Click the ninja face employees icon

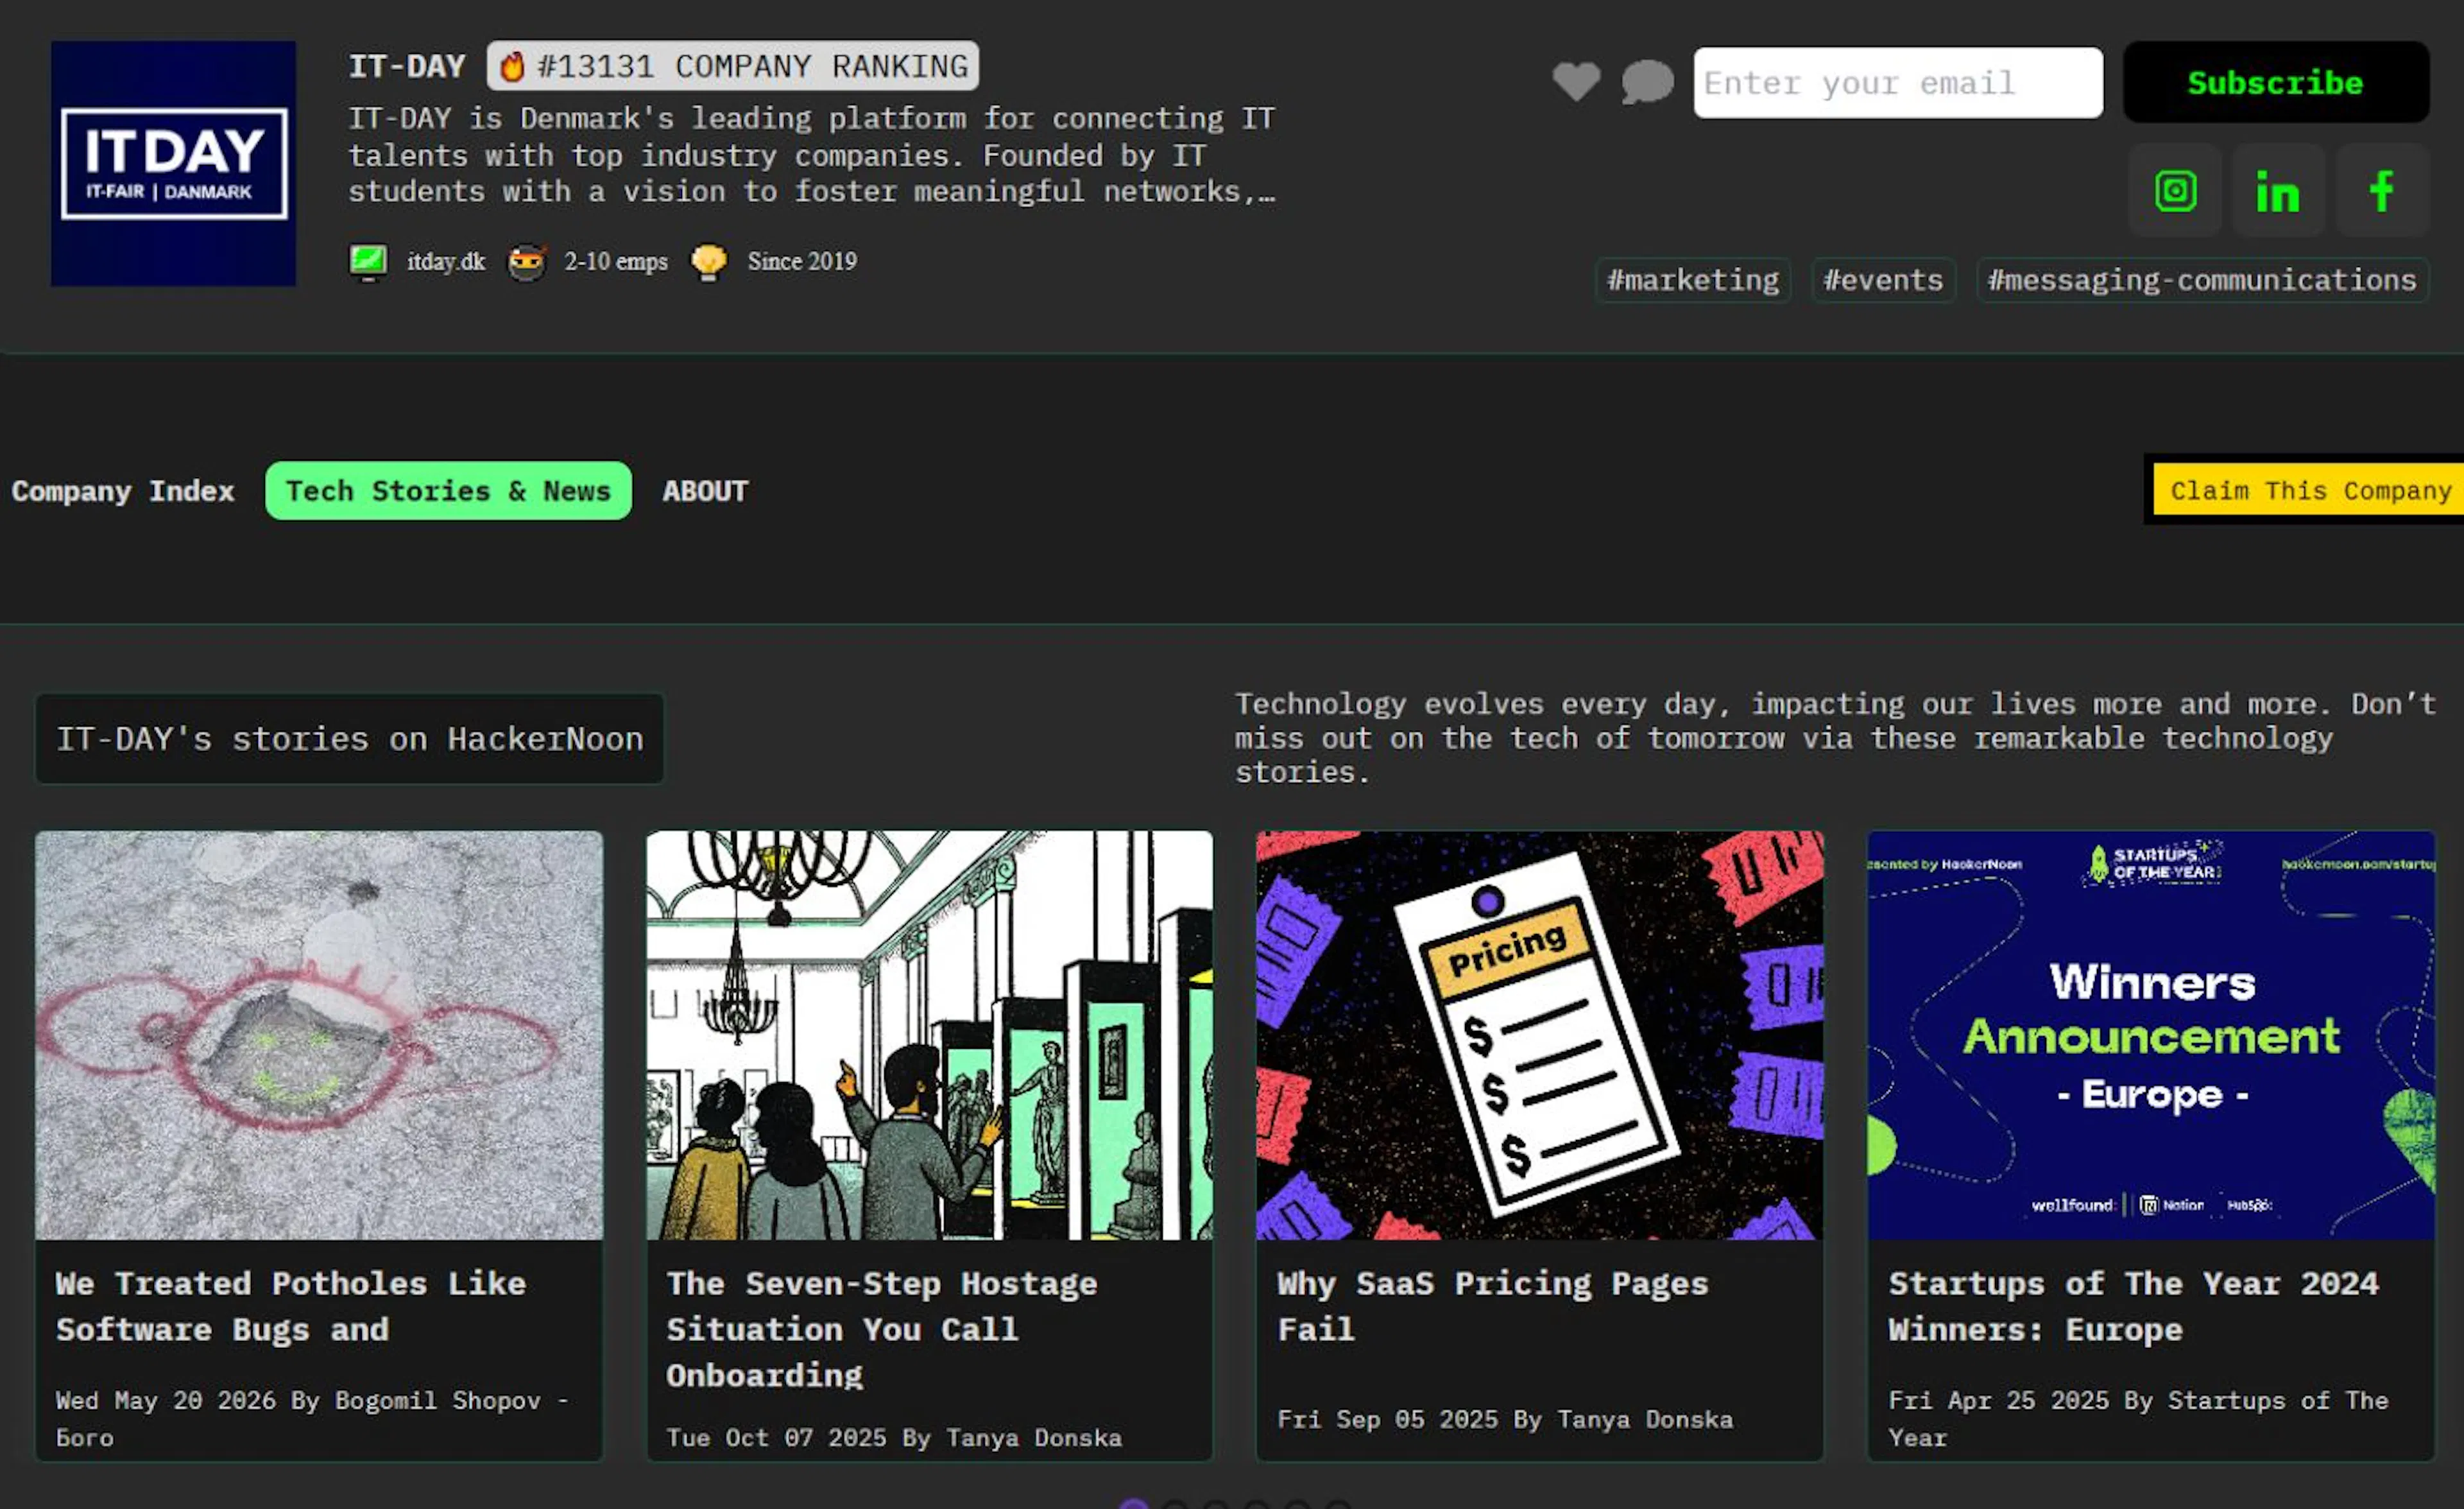[527, 262]
